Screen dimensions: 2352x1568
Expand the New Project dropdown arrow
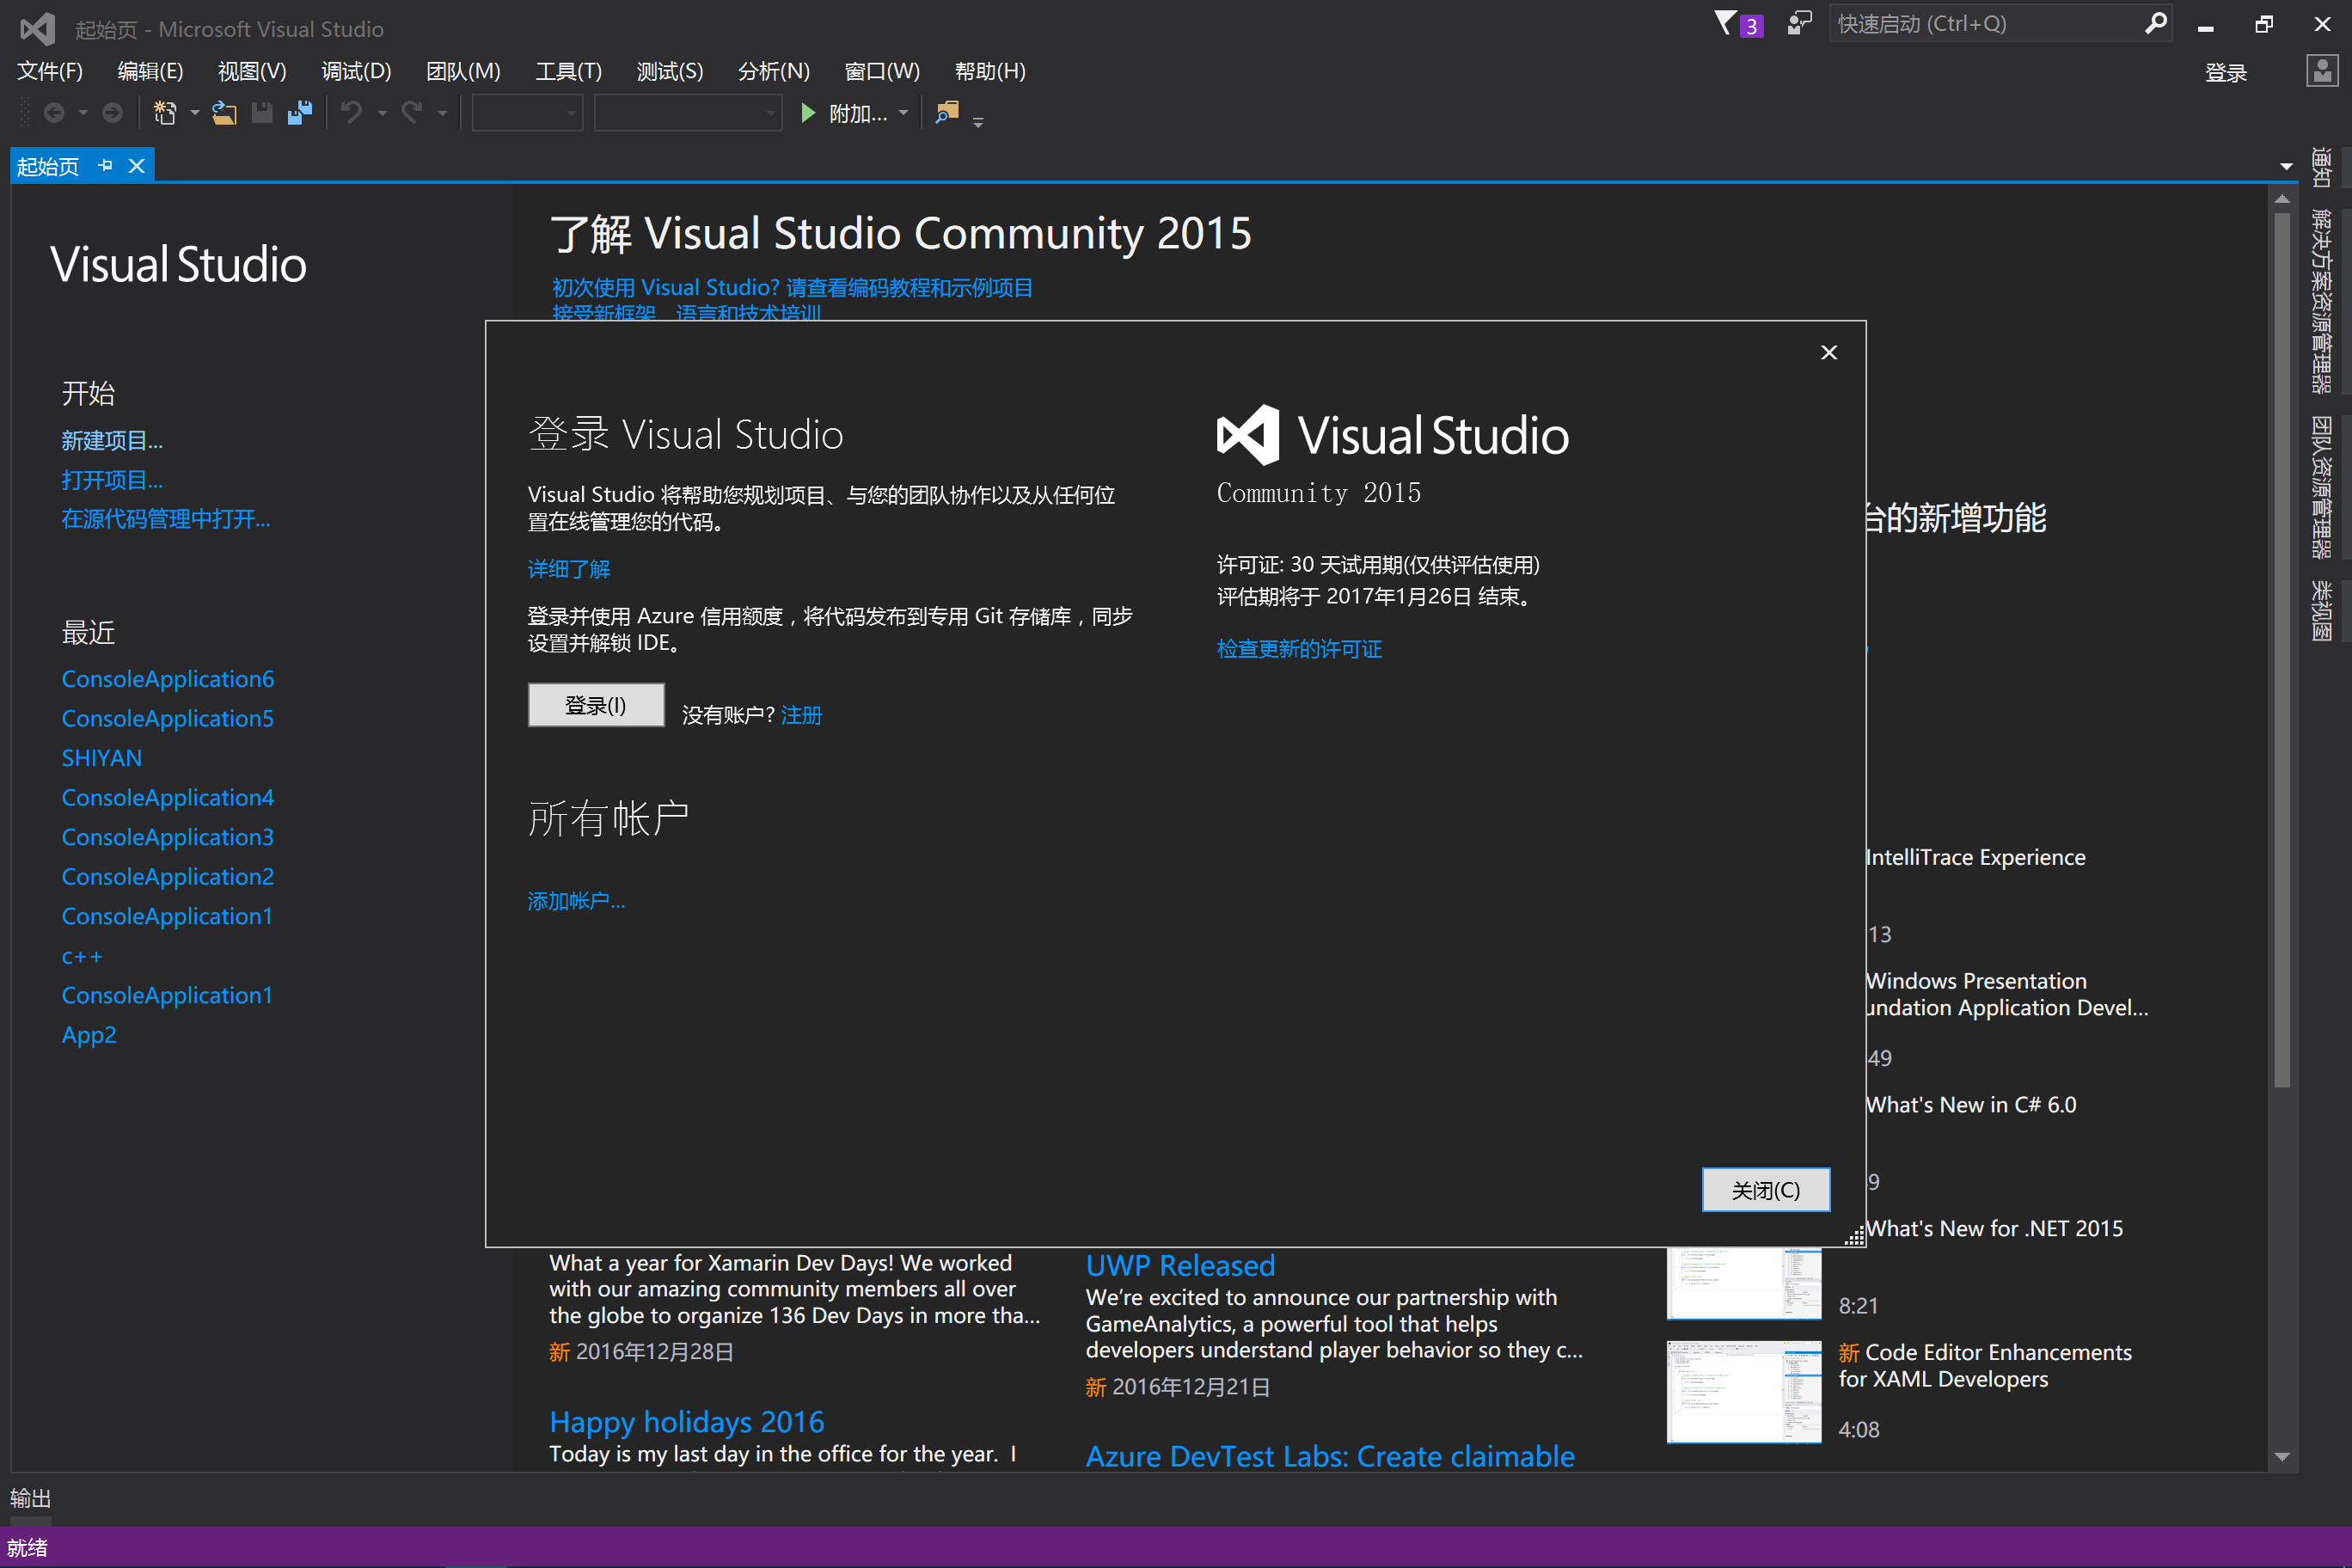[x=194, y=113]
